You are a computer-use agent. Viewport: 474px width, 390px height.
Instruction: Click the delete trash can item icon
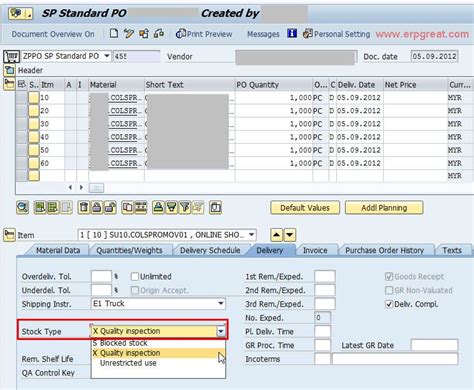click(84, 207)
